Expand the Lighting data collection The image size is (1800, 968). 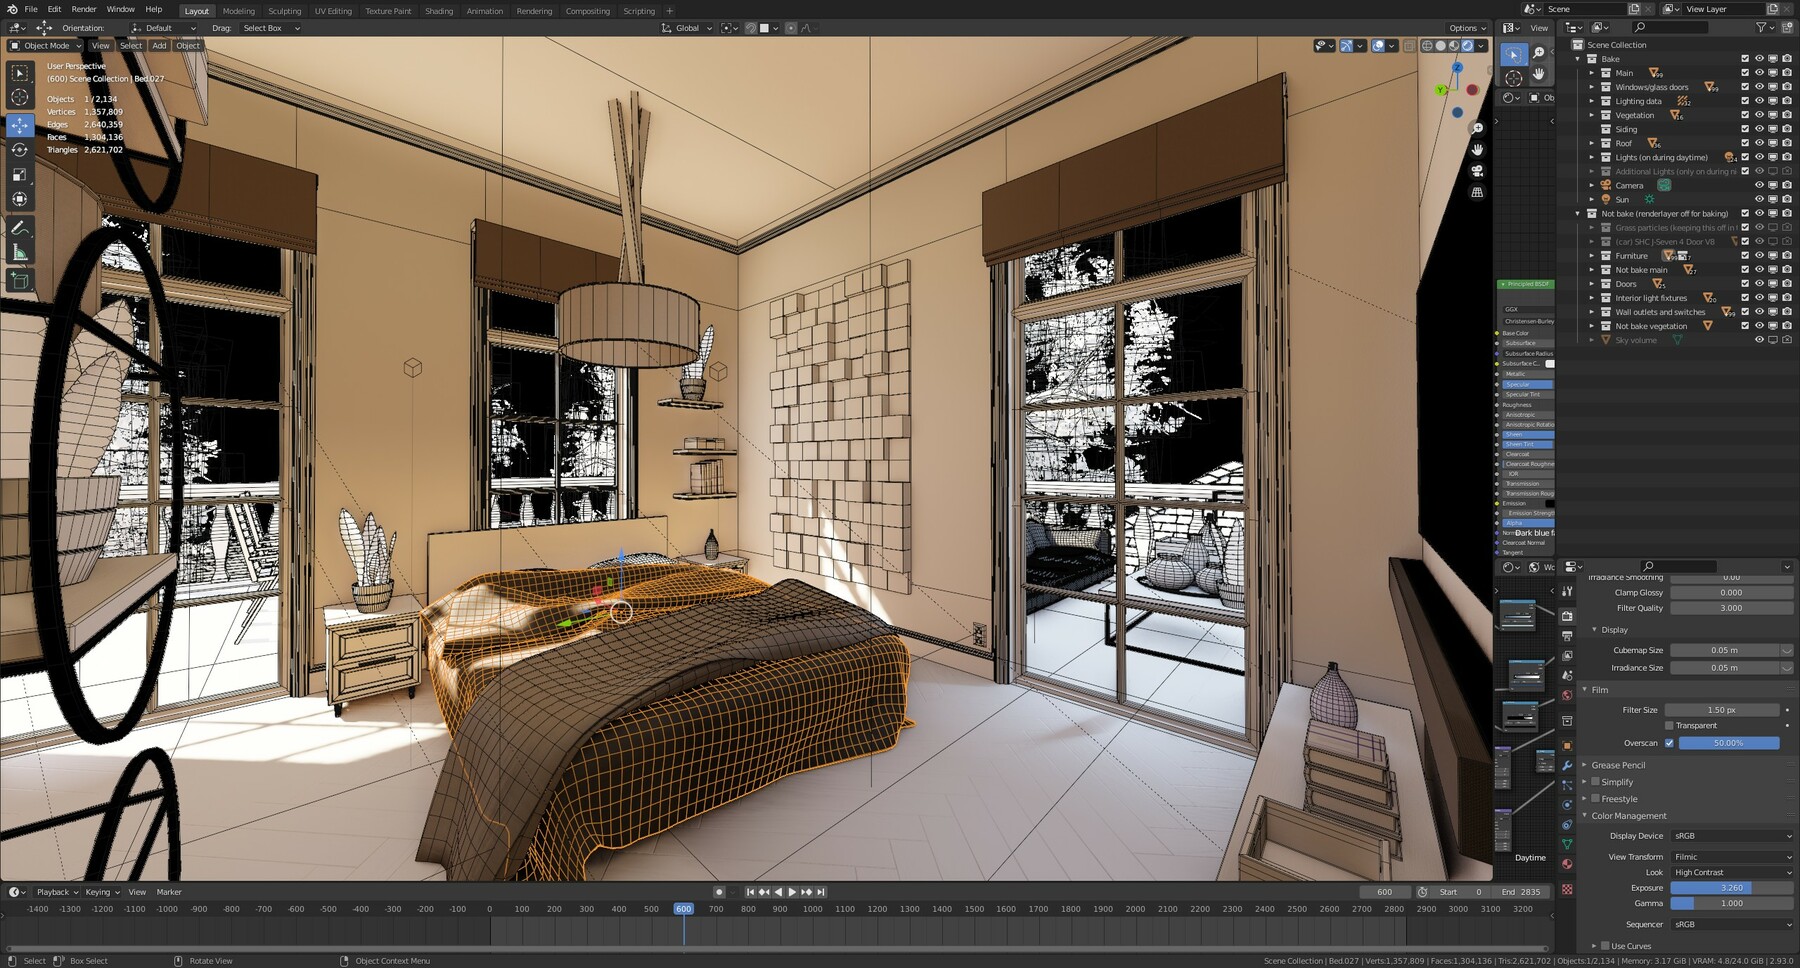point(1592,101)
